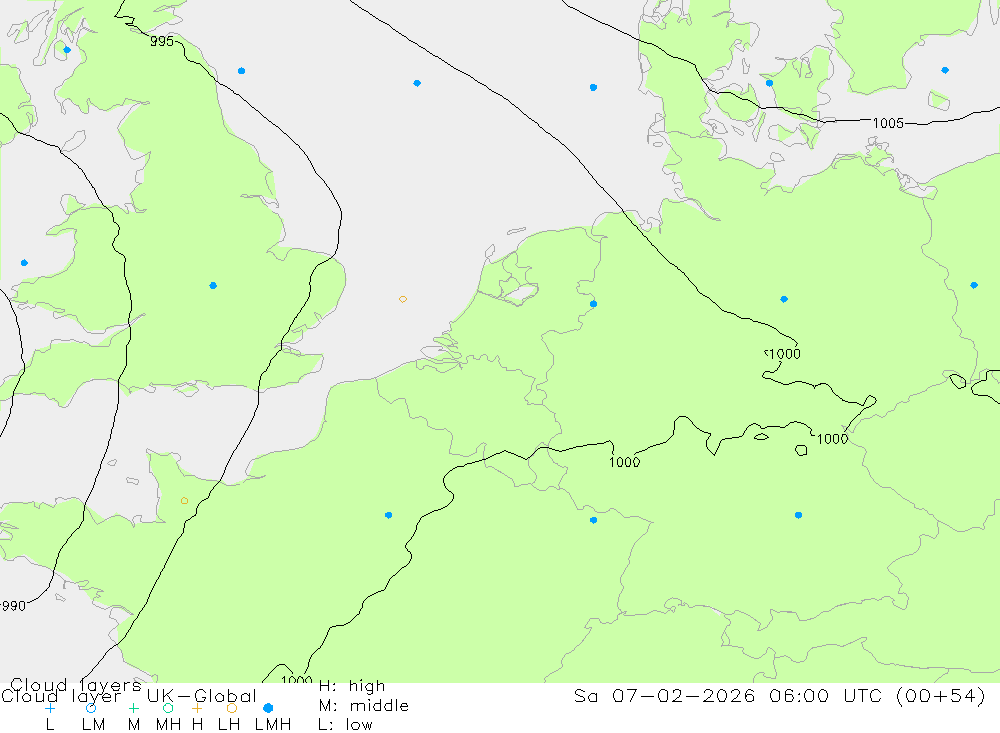The width and height of the screenshot is (1000, 733).
Task: Click the 'H: high' legend text
Action: tap(352, 686)
